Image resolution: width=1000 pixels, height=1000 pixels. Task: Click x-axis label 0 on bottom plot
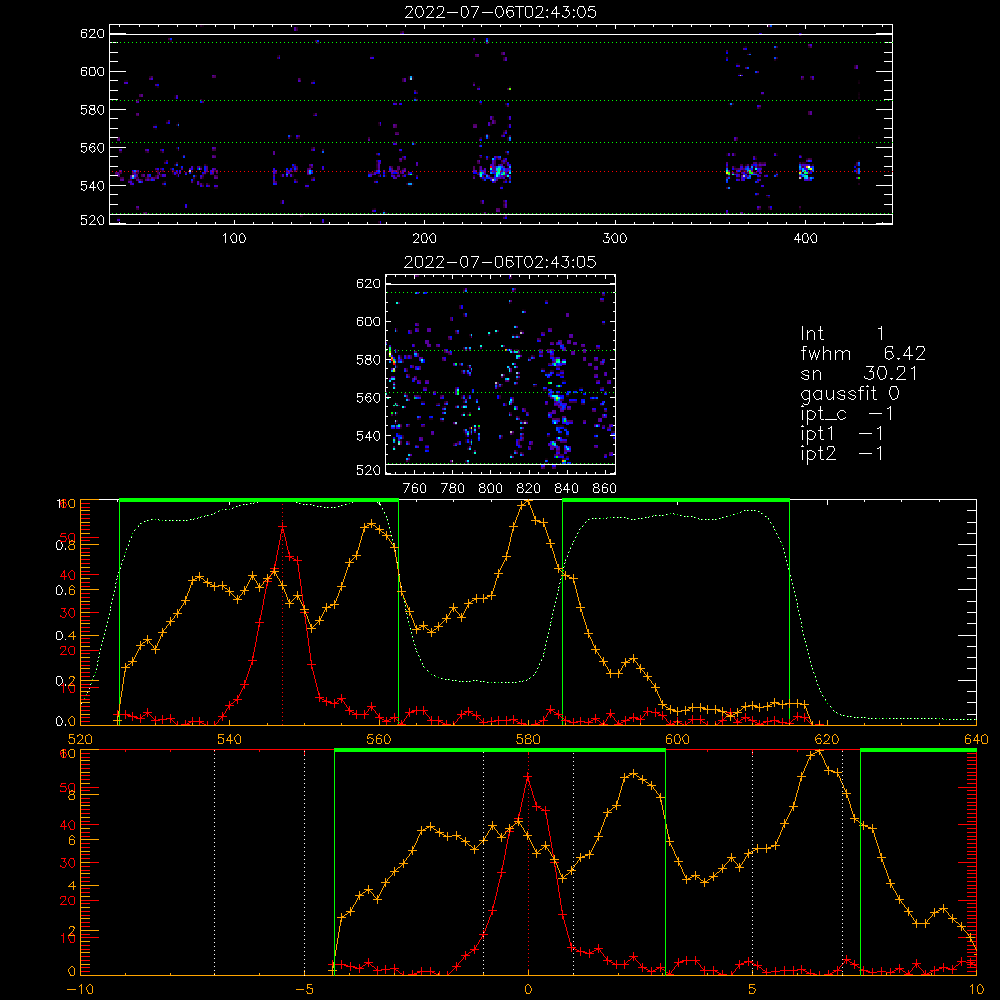tap(528, 989)
